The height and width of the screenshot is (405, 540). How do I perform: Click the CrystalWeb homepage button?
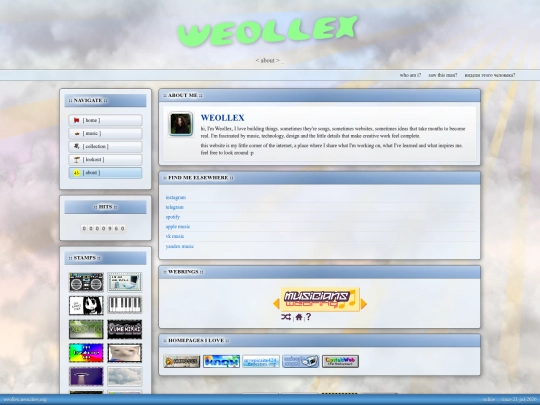click(340, 361)
